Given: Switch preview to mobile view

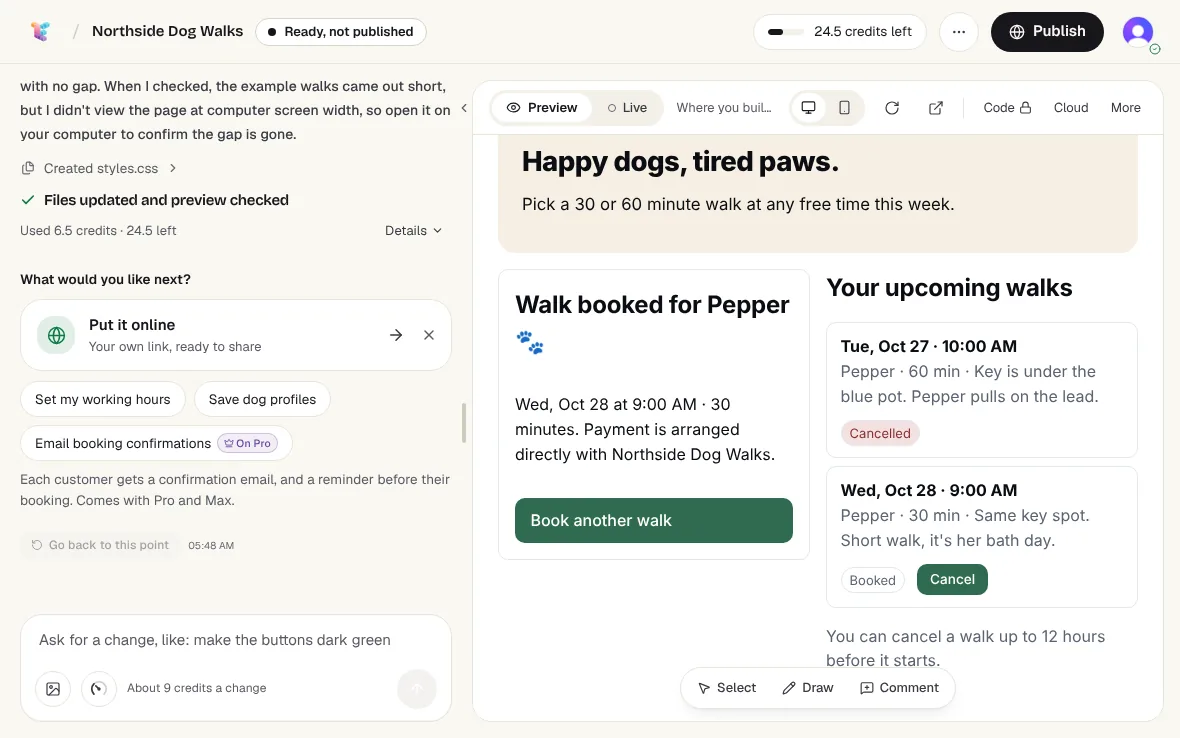Looking at the screenshot, I should coord(844,108).
